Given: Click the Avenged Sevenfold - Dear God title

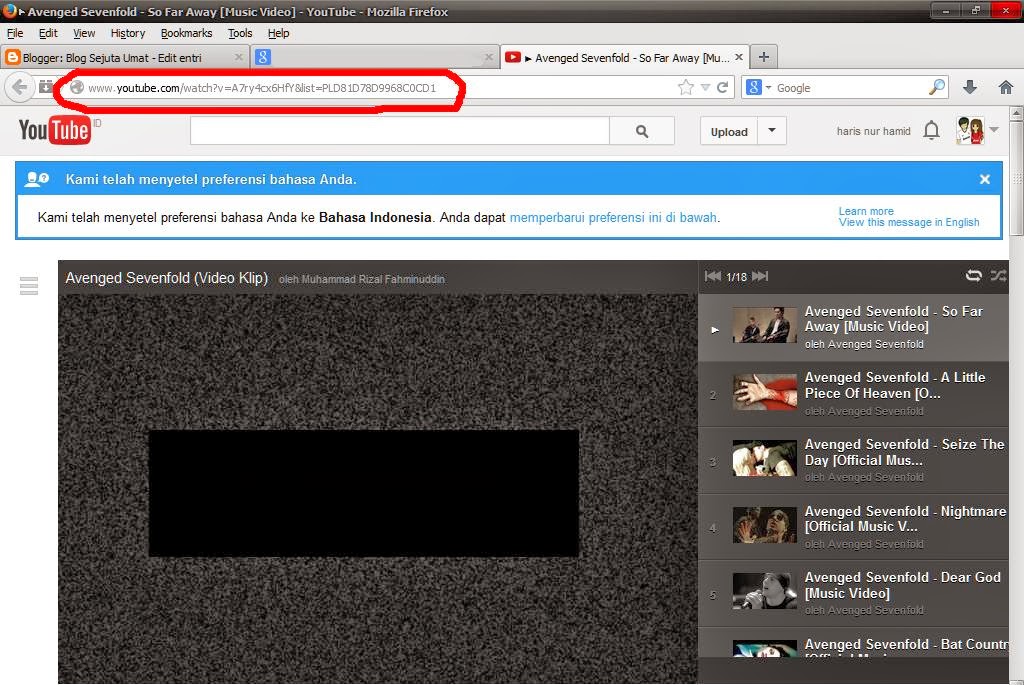Looking at the screenshot, I should point(903,585).
